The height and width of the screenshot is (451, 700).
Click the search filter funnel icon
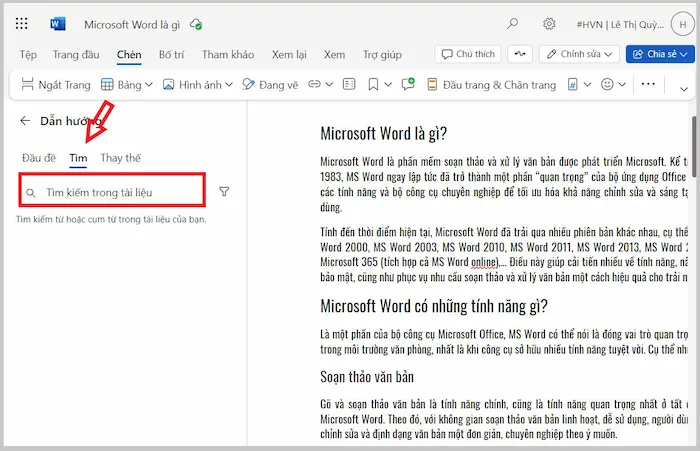pyautogui.click(x=224, y=191)
